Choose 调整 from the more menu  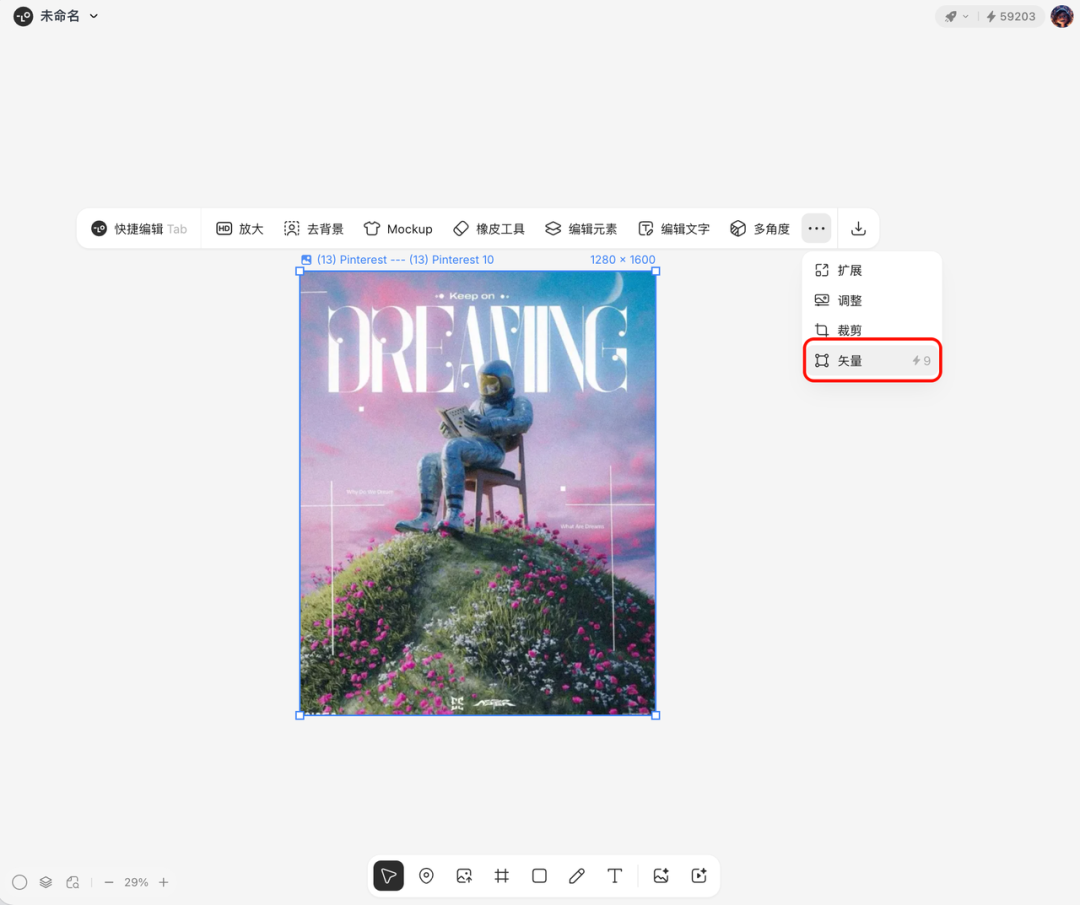tap(872, 300)
